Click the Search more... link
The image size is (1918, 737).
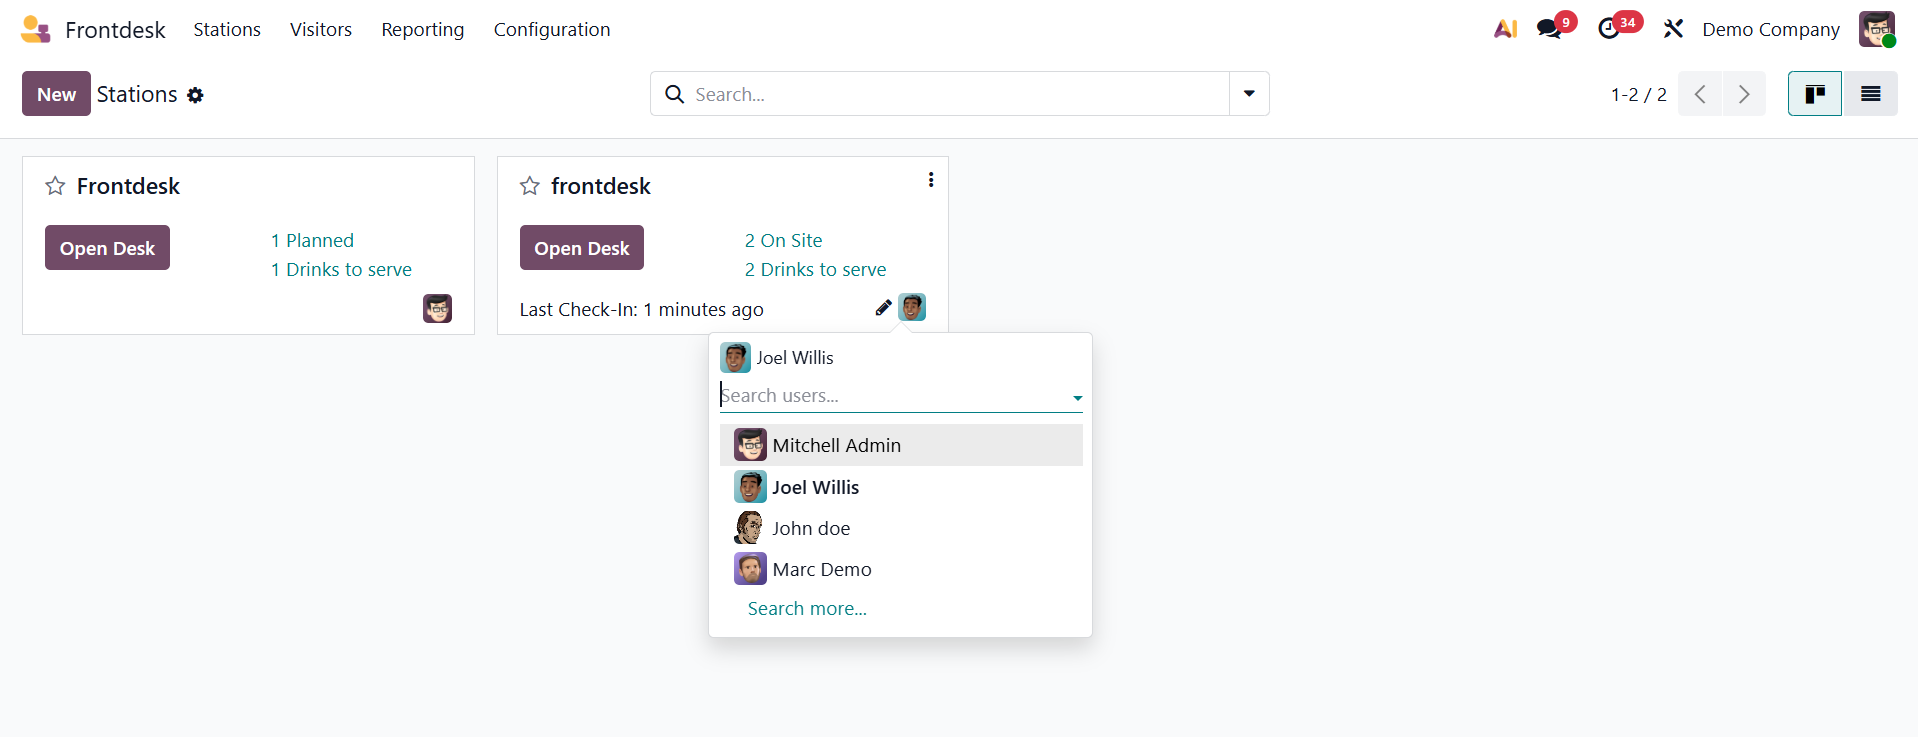coord(807,608)
